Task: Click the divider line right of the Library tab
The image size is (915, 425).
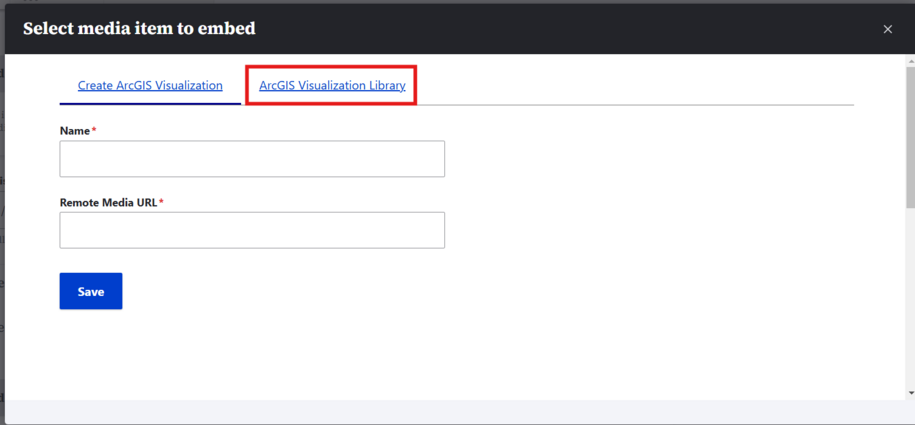Action: click(x=640, y=104)
